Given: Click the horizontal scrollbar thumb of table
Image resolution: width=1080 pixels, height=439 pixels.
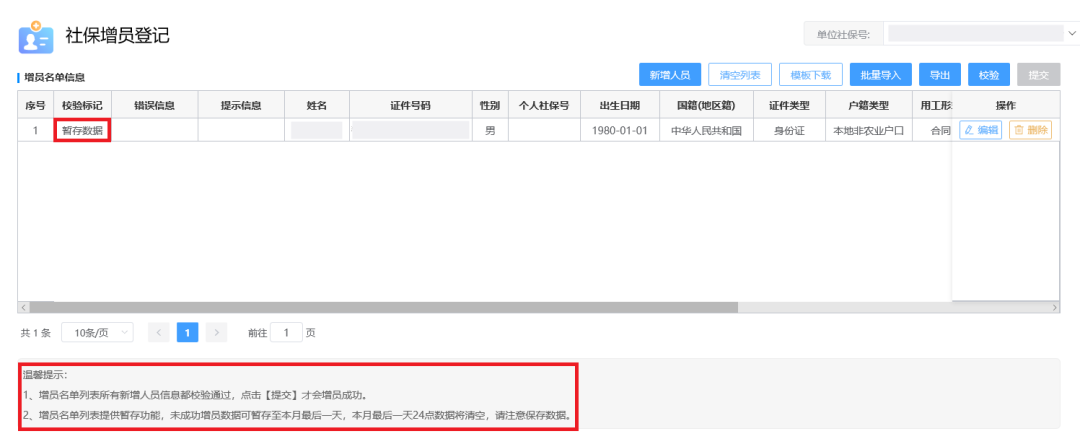Looking at the screenshot, I should [383, 307].
